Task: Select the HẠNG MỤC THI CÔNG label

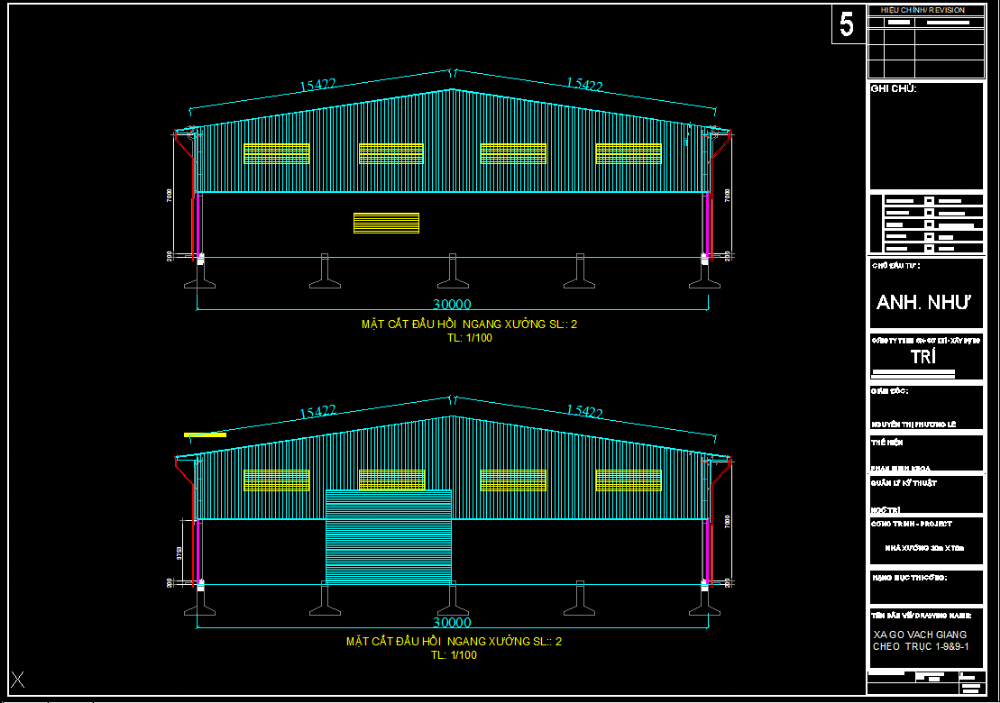Action: tap(909, 577)
